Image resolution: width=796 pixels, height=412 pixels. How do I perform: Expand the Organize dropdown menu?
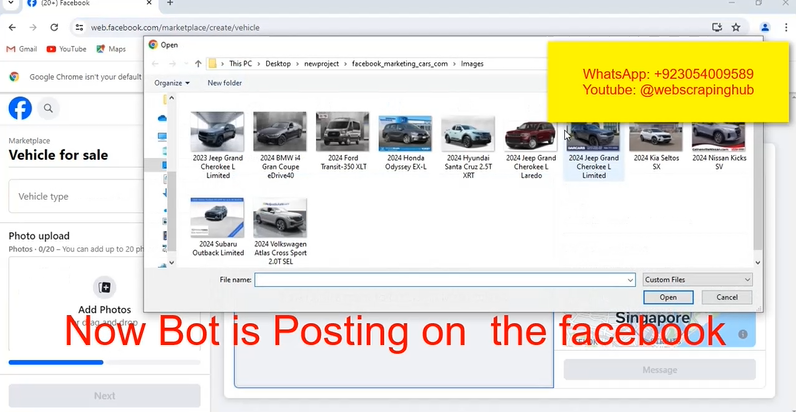[171, 83]
